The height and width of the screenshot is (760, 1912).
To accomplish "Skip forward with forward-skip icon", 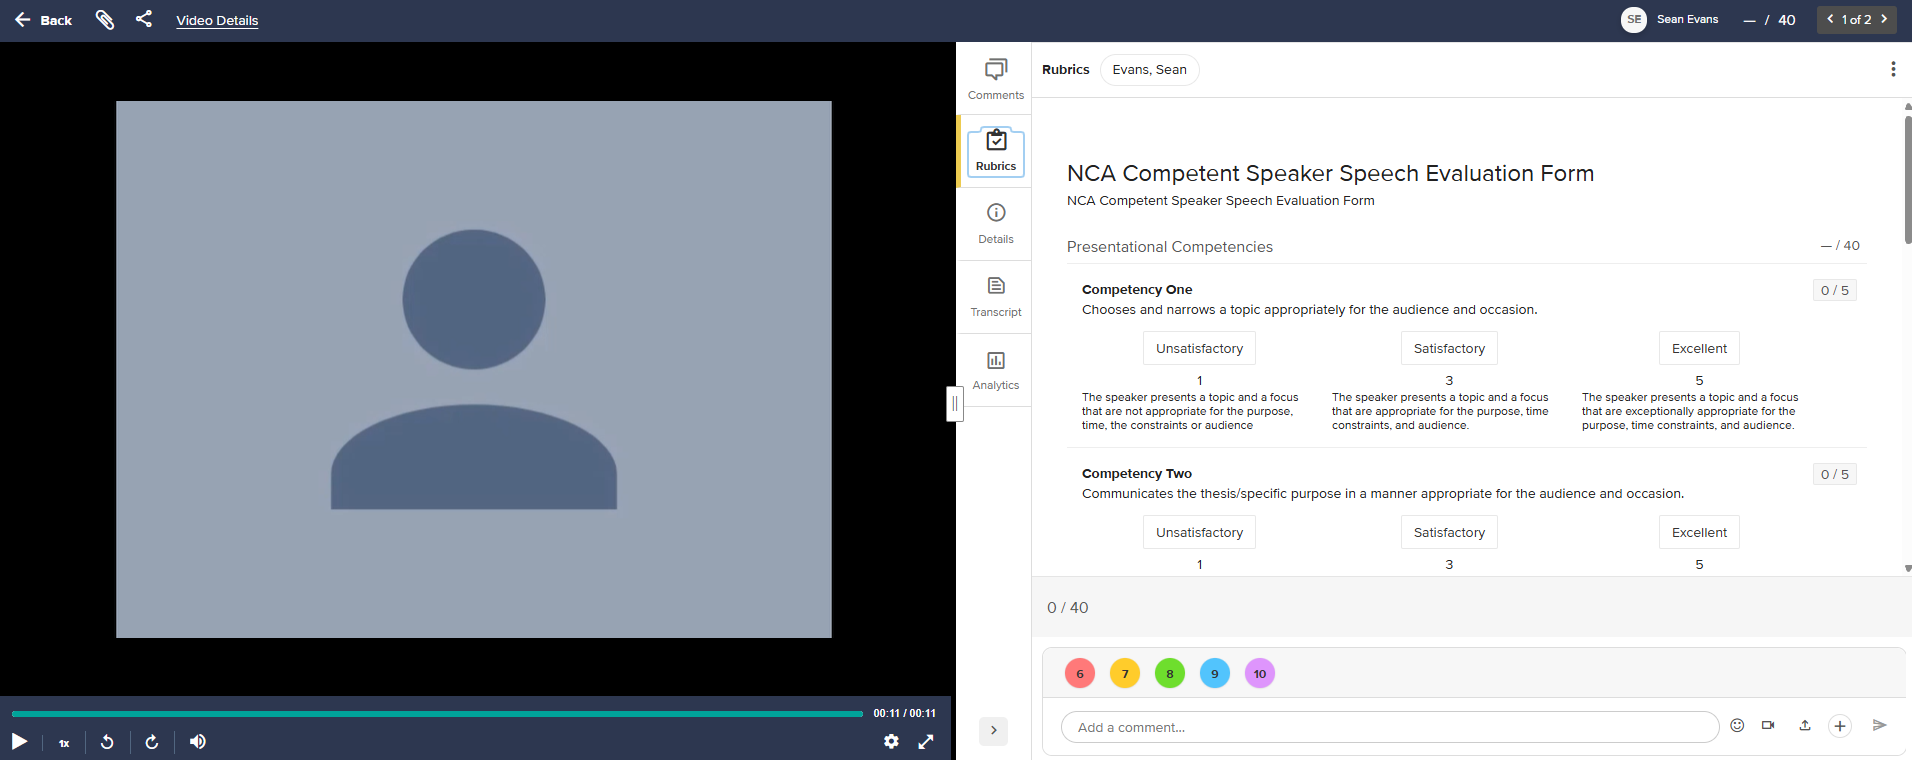I will [x=152, y=741].
